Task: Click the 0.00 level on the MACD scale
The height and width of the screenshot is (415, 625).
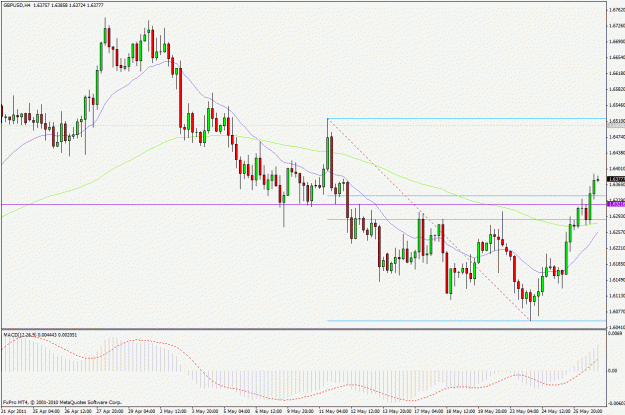Action: pos(612,370)
